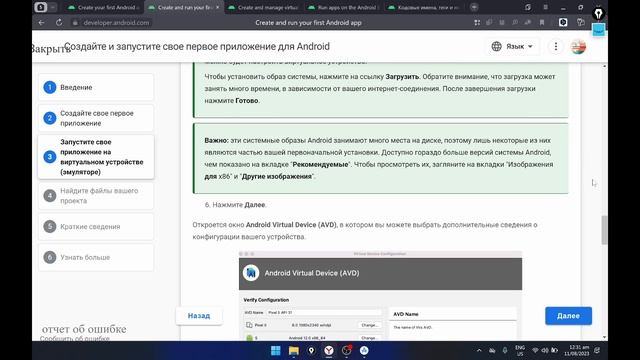
Task: Open the Windows Start menu
Action: point(276,350)
